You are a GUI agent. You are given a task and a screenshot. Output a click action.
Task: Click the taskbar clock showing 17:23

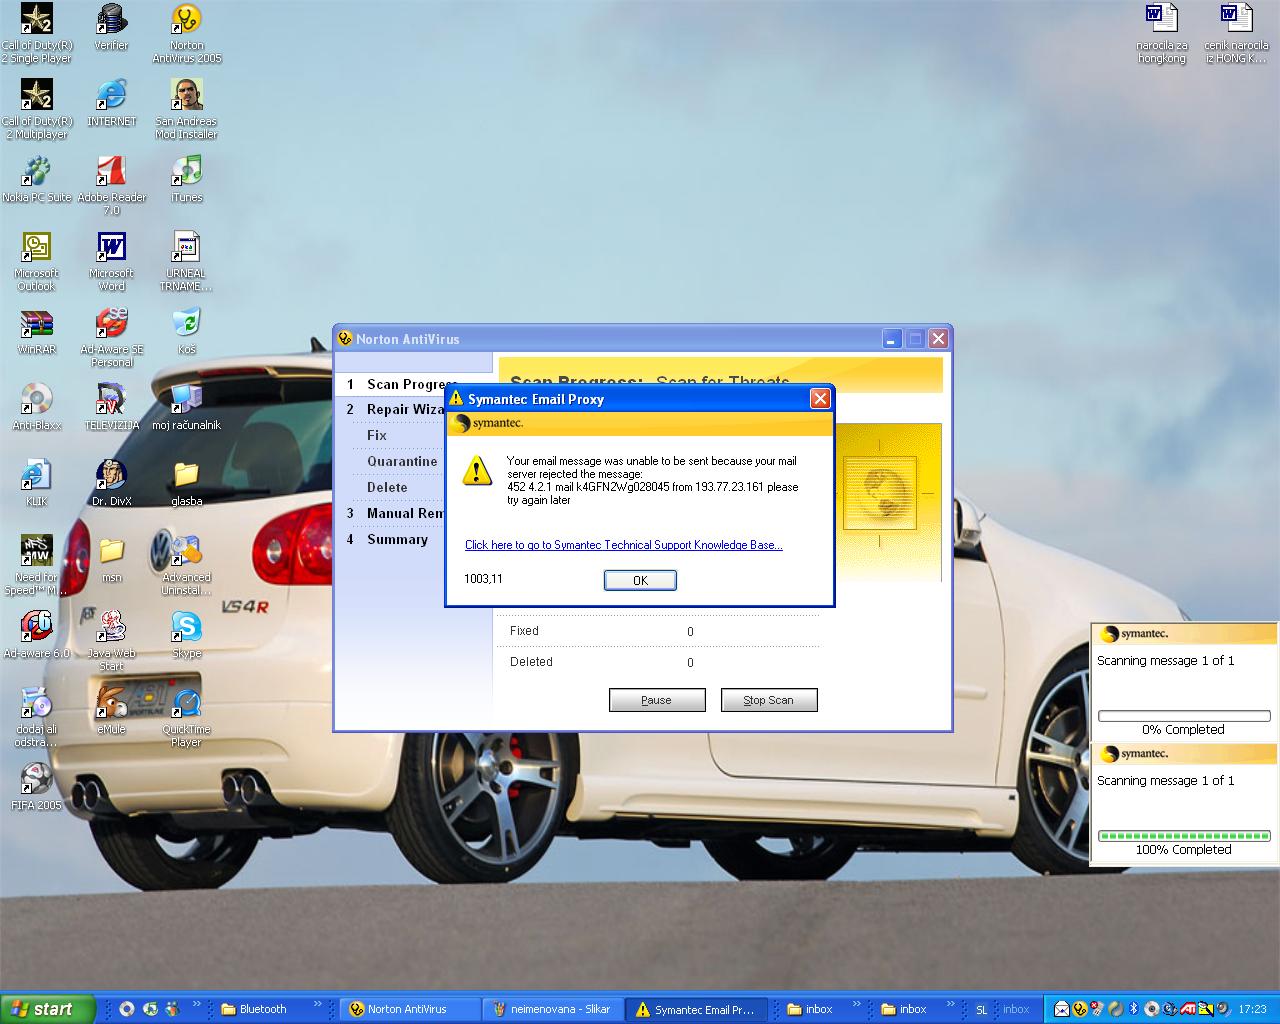point(1253,1009)
